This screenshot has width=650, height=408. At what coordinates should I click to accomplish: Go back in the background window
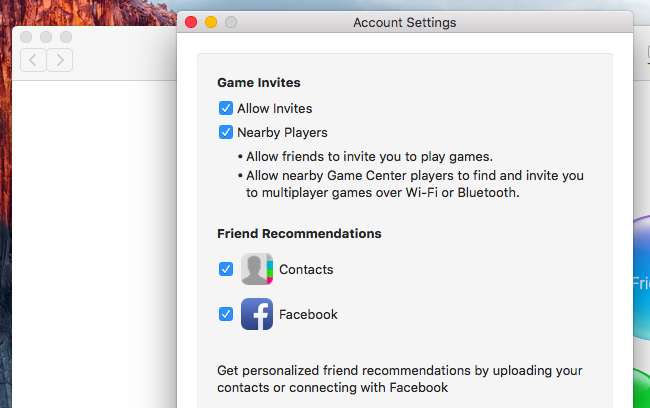click(x=33, y=60)
